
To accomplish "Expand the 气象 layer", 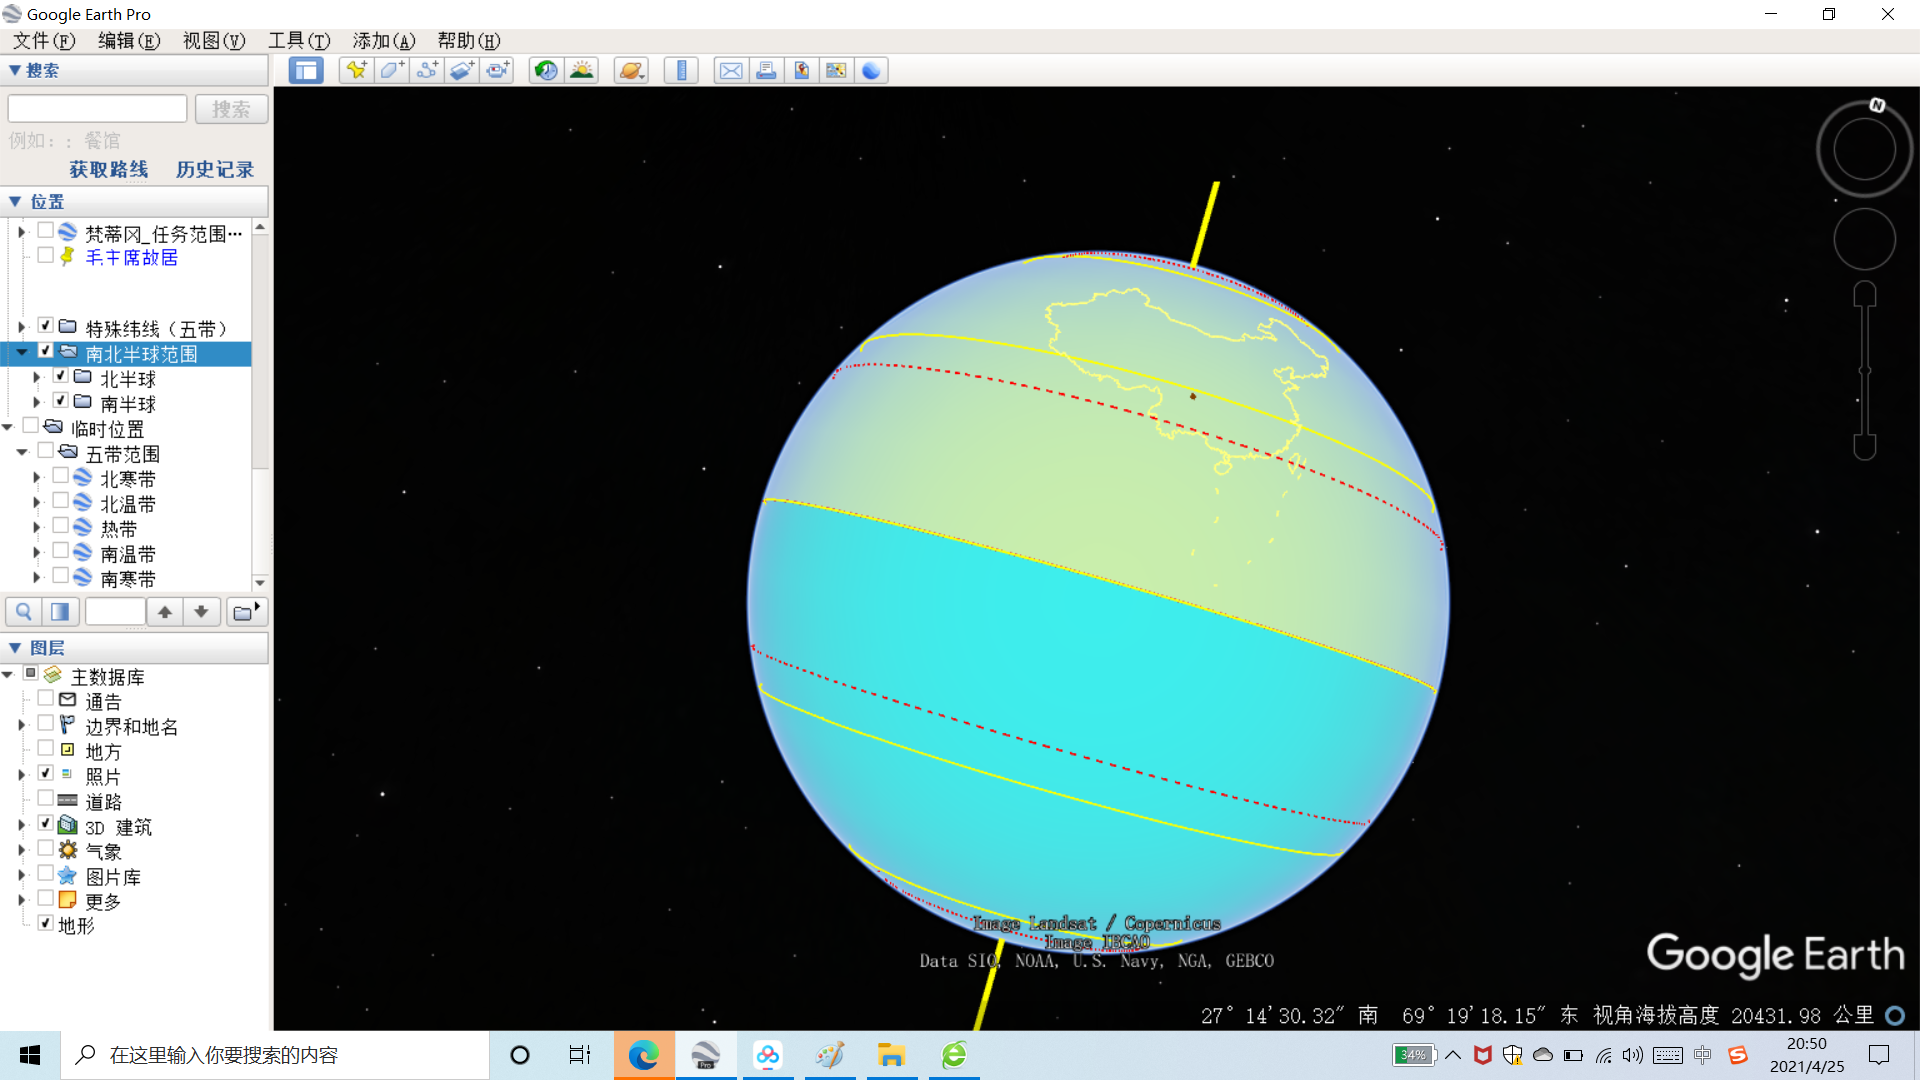I will coord(22,850).
